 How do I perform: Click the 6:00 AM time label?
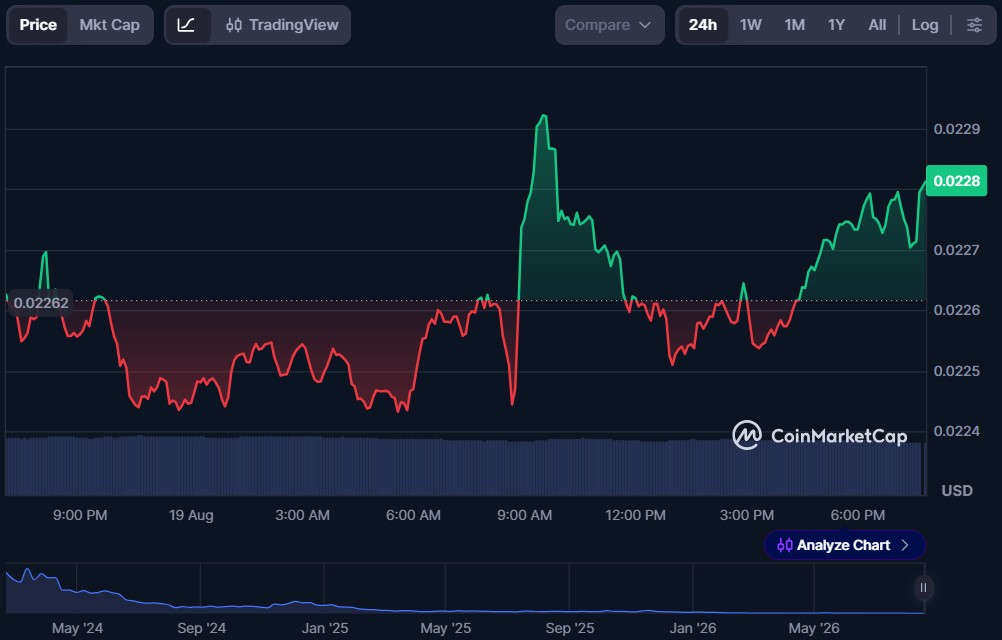point(413,515)
